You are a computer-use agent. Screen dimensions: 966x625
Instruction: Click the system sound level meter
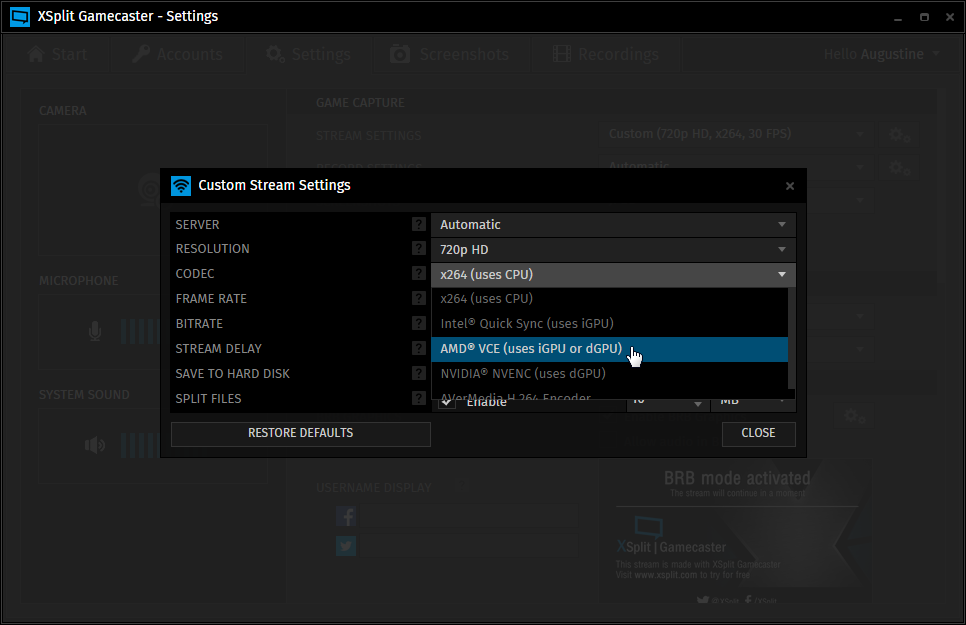coord(140,445)
